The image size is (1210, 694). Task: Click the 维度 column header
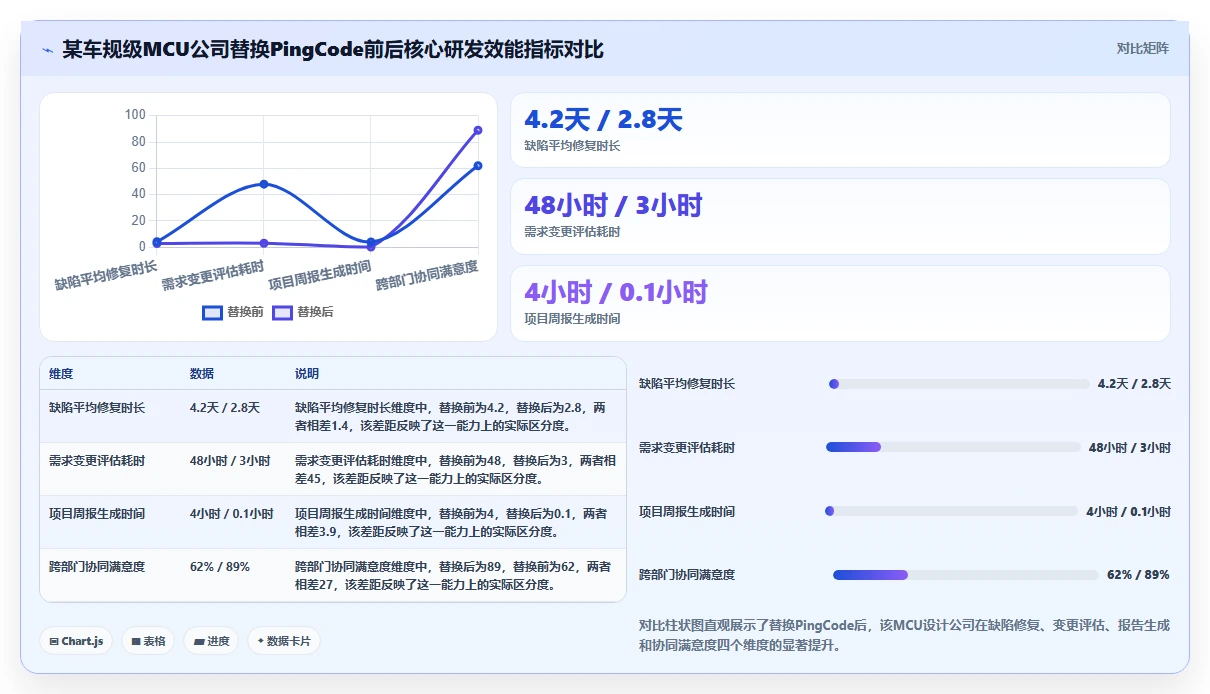click(x=61, y=374)
